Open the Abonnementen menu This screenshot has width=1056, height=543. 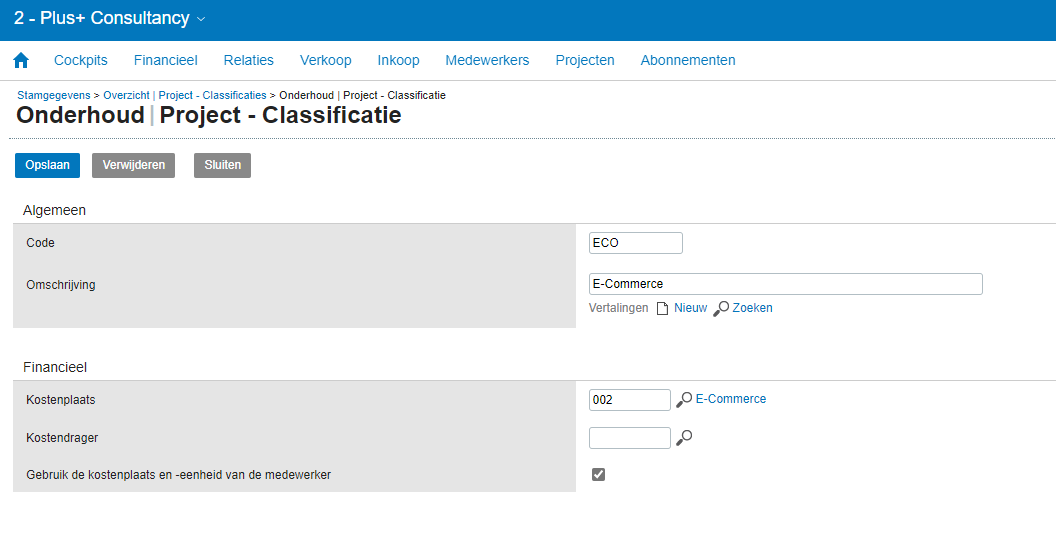pyautogui.click(x=688, y=60)
